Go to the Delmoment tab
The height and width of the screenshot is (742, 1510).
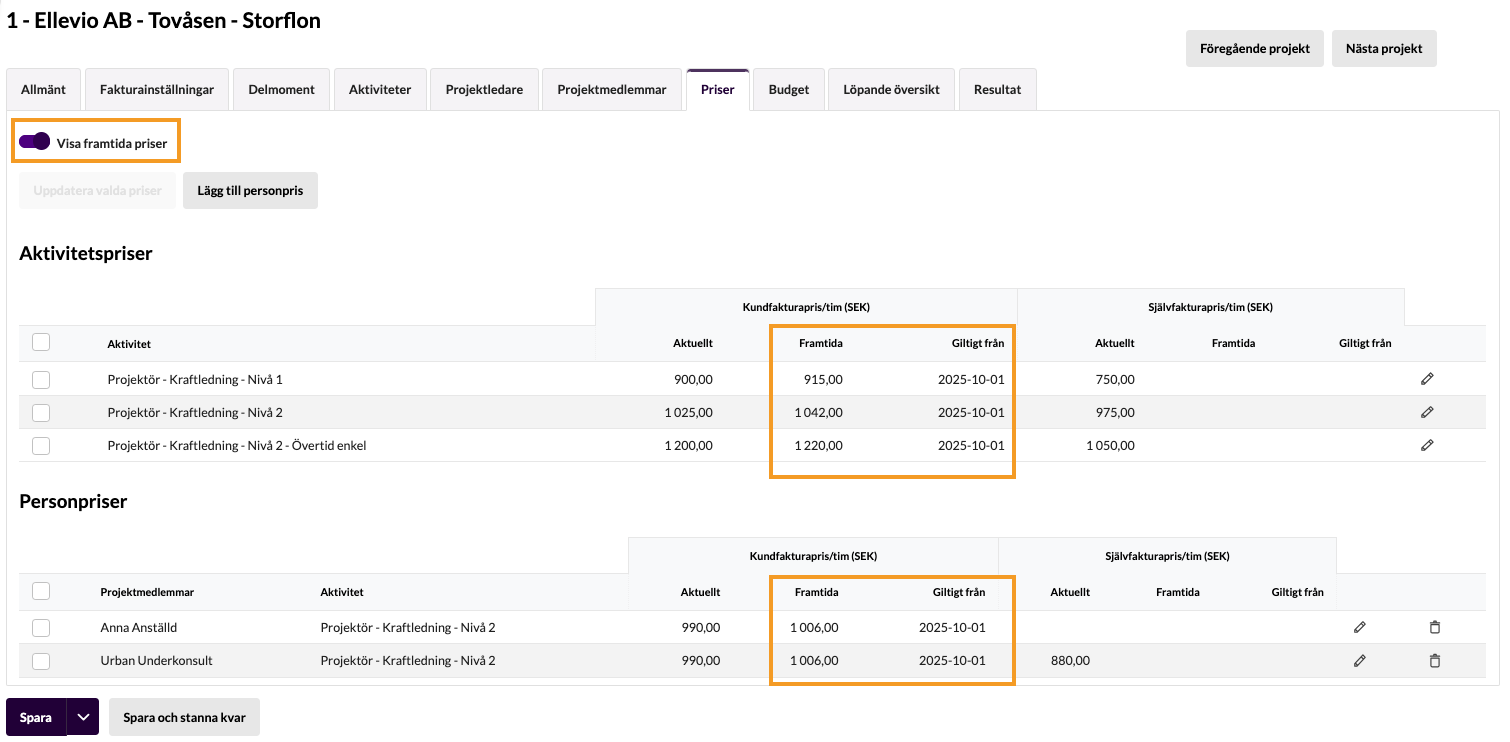pos(281,89)
